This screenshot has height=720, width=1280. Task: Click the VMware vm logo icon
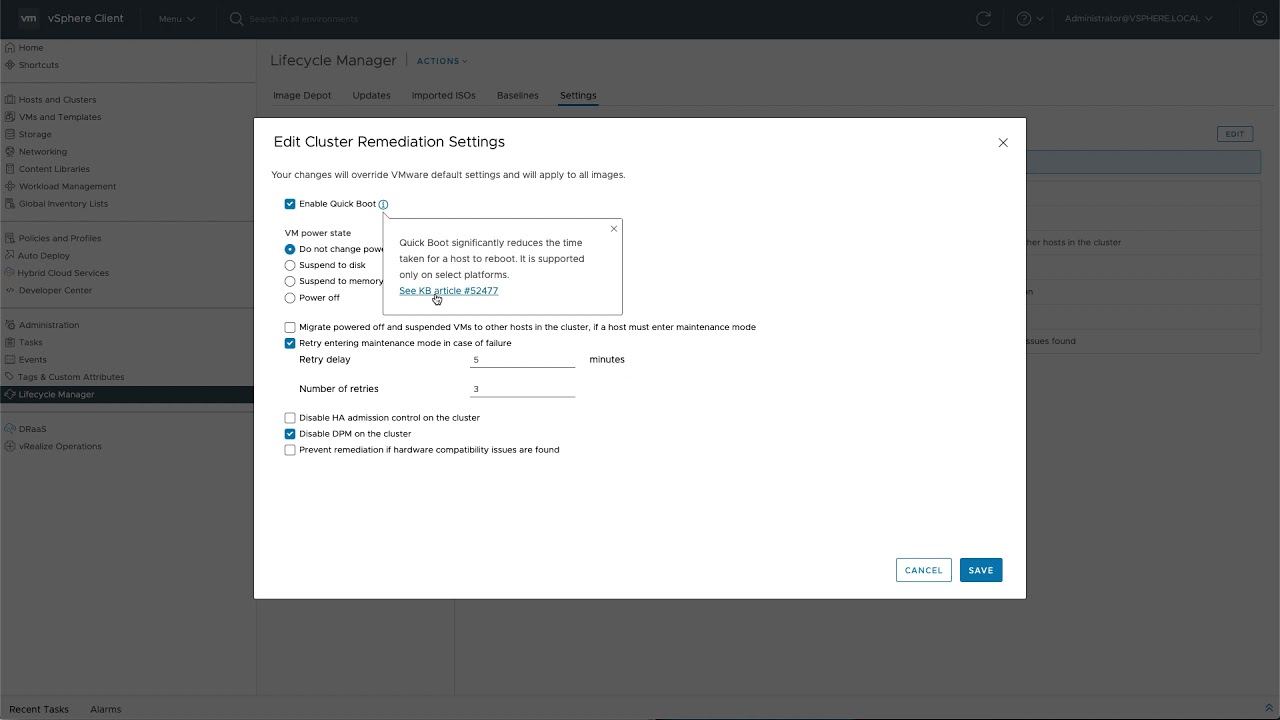[x=28, y=18]
